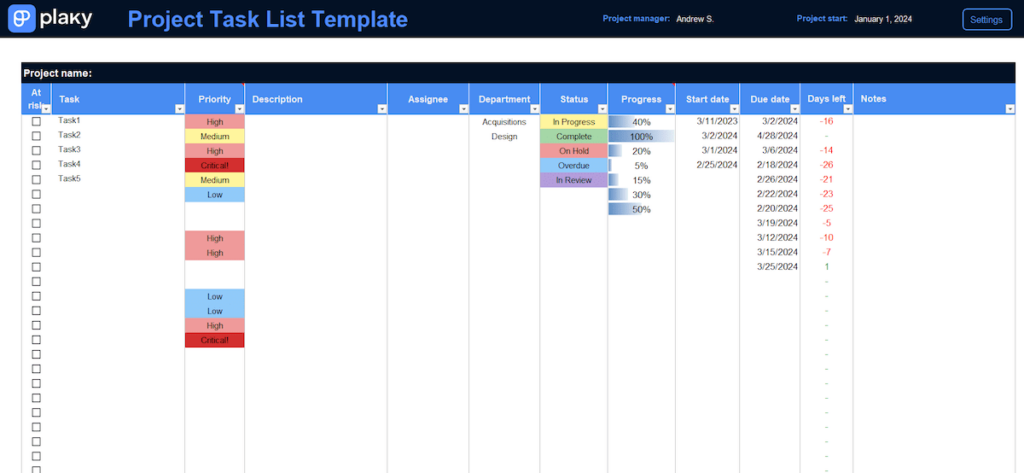The height and width of the screenshot is (473, 1024).
Task: Select the 15% progress bar cell
Action: click(641, 180)
